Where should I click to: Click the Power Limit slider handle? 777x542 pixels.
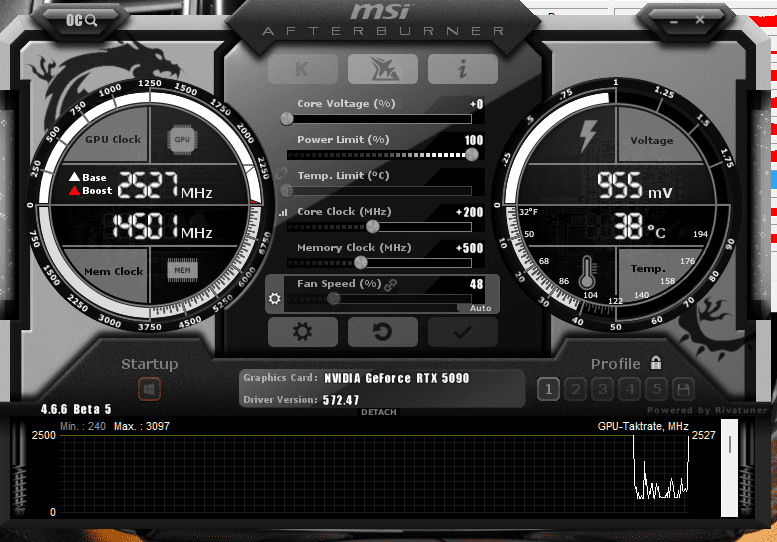tap(472, 155)
